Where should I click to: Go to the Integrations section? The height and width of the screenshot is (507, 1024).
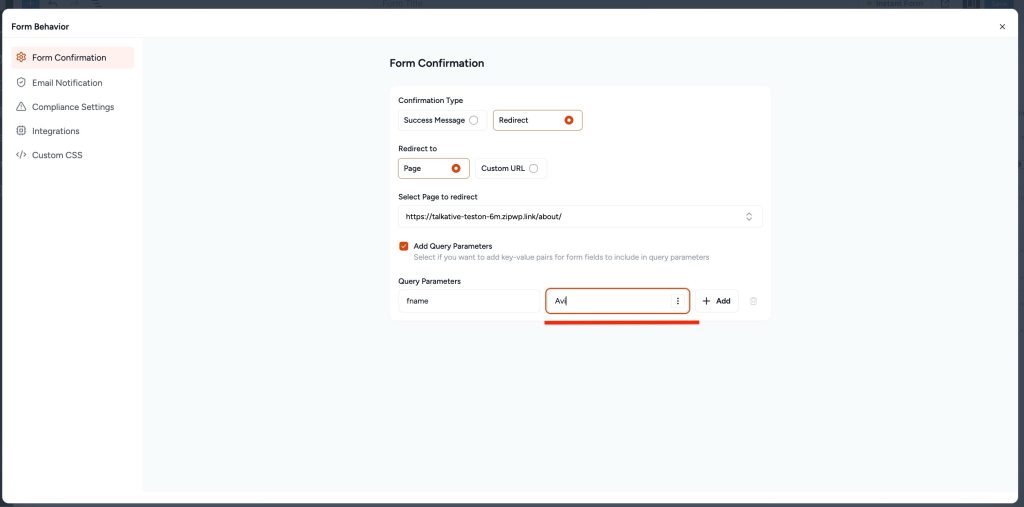[55, 131]
